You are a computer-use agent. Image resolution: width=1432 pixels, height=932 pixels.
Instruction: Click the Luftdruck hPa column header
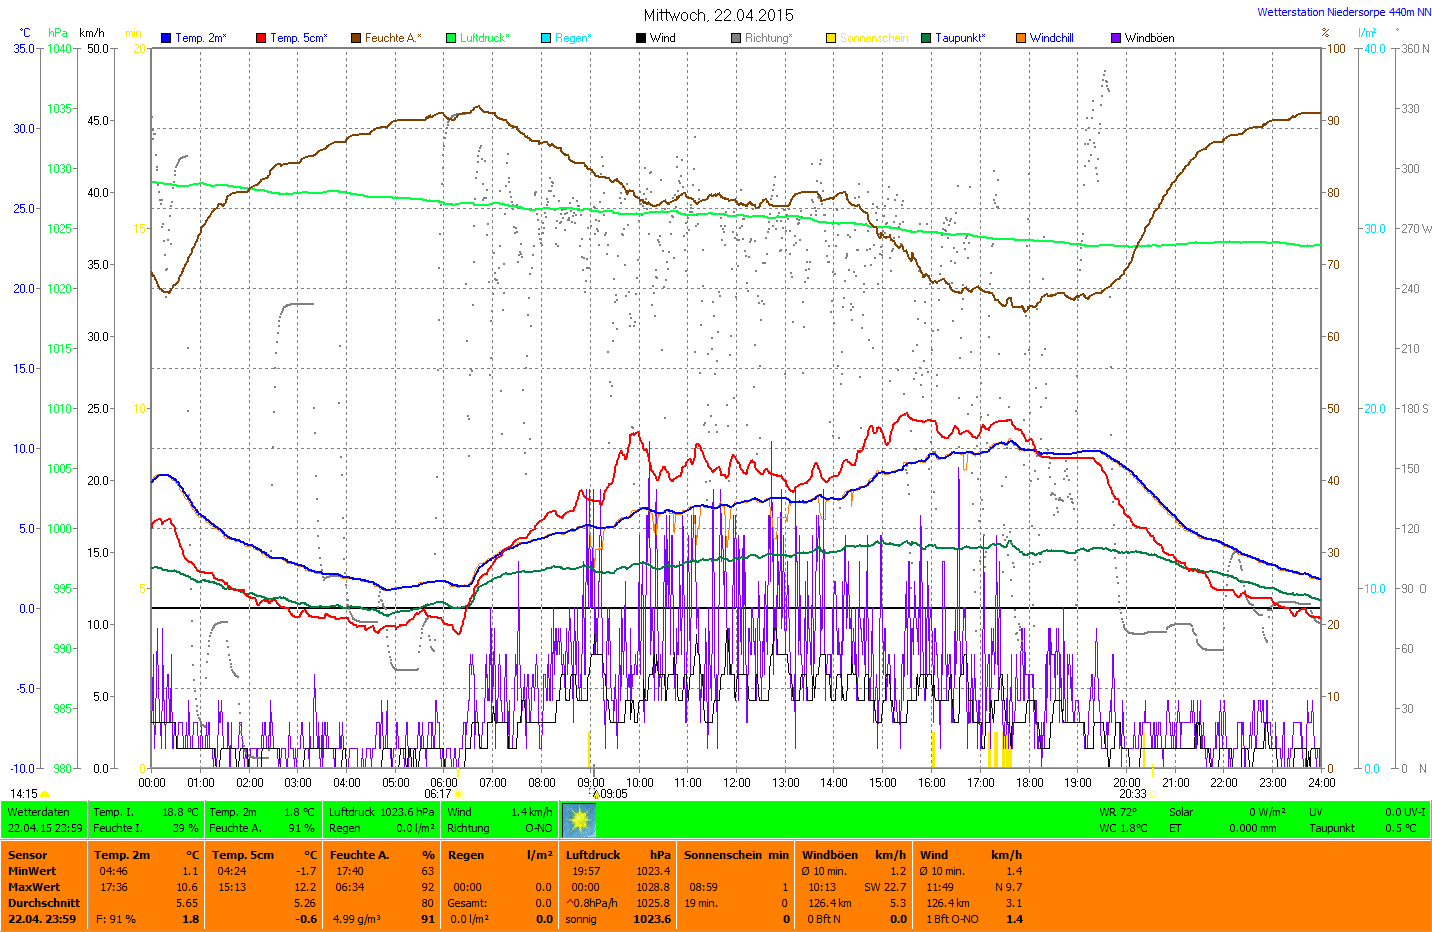click(x=618, y=855)
